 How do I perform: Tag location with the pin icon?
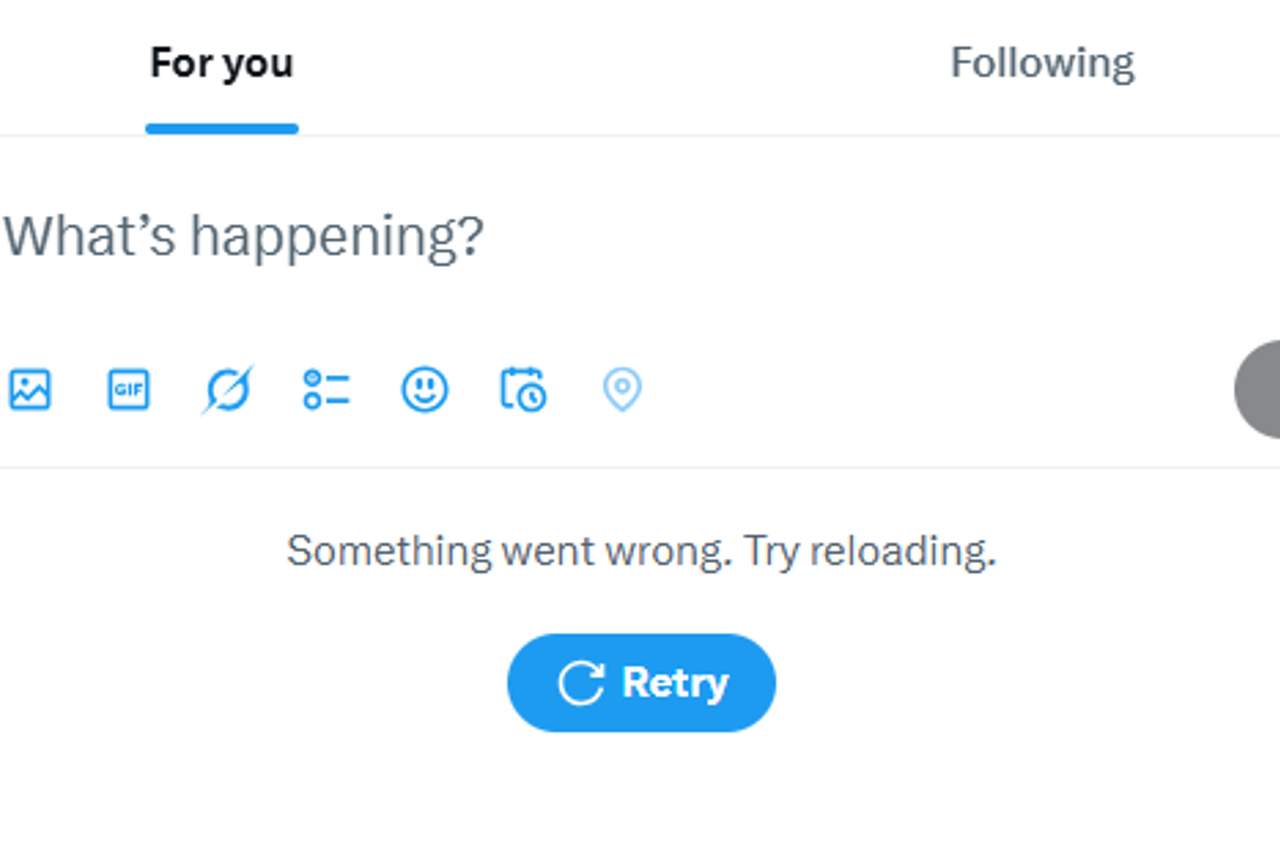coord(622,389)
